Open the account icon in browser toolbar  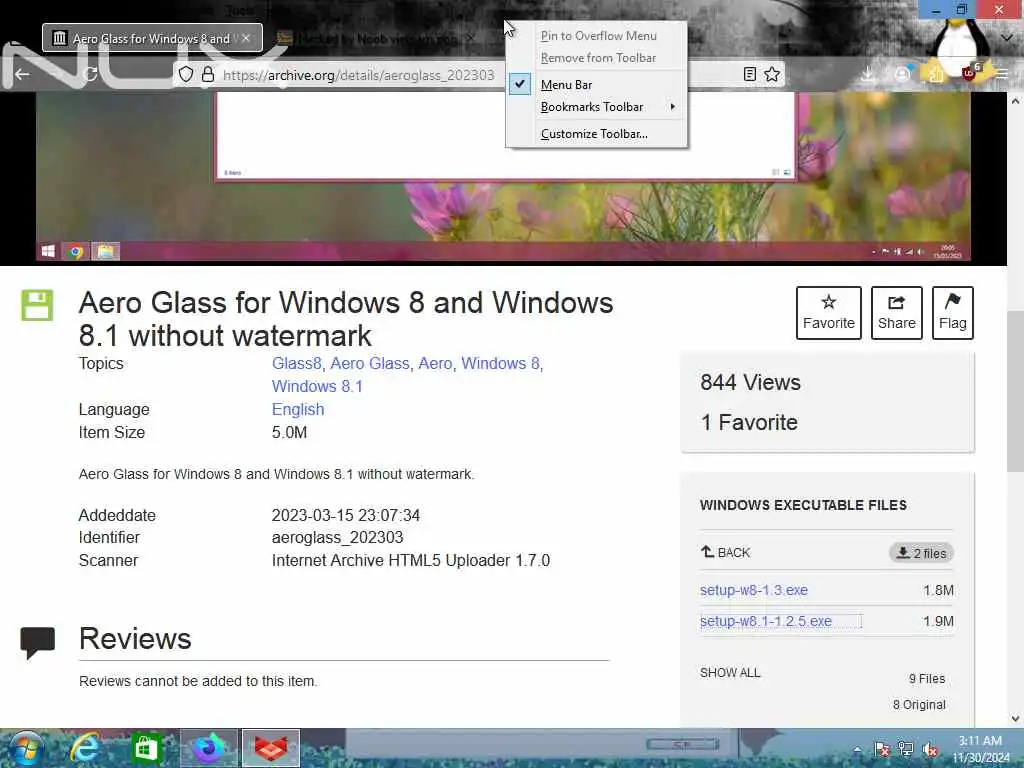click(x=902, y=74)
